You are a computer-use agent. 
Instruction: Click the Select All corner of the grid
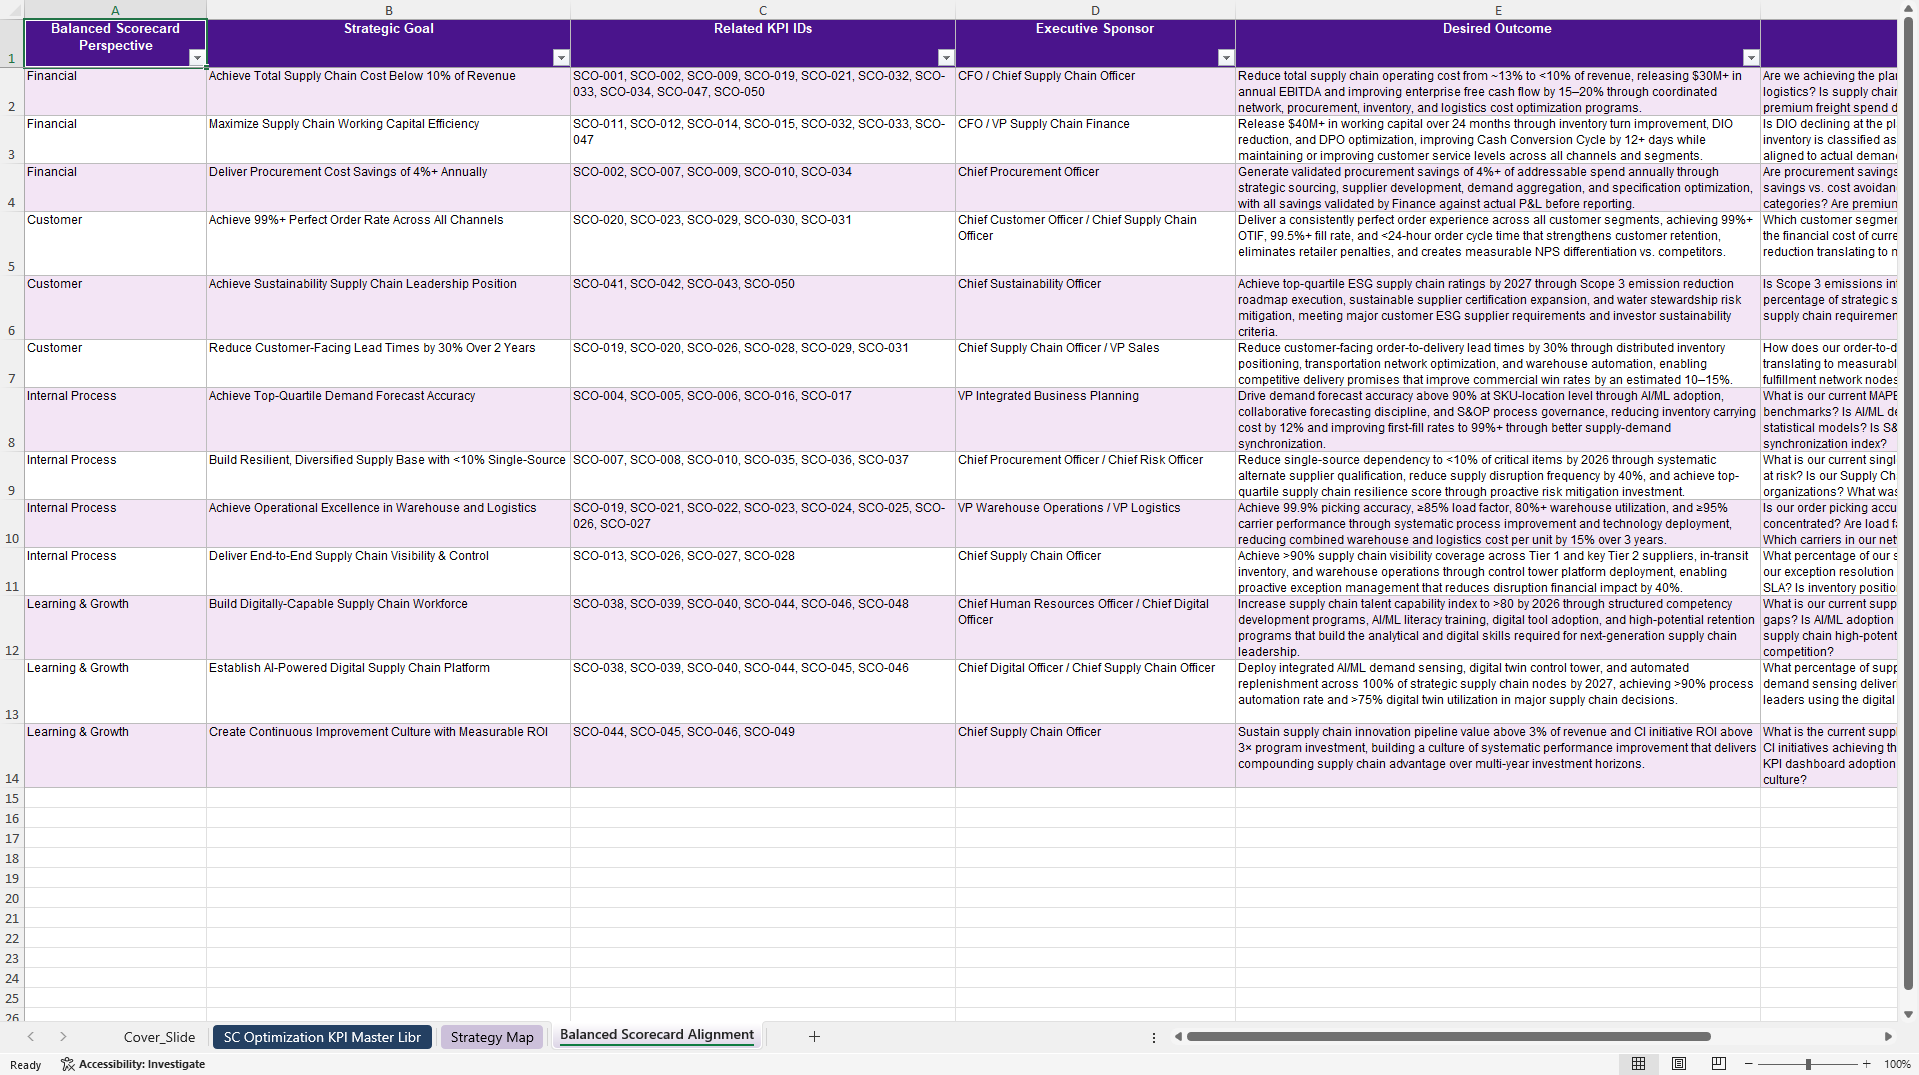click(x=12, y=10)
